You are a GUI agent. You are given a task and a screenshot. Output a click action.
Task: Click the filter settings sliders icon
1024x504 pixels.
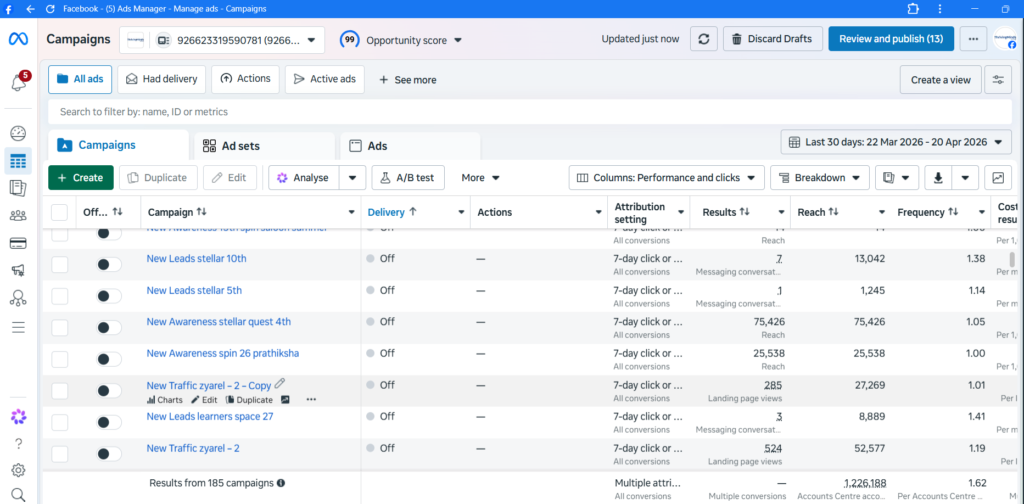point(997,80)
